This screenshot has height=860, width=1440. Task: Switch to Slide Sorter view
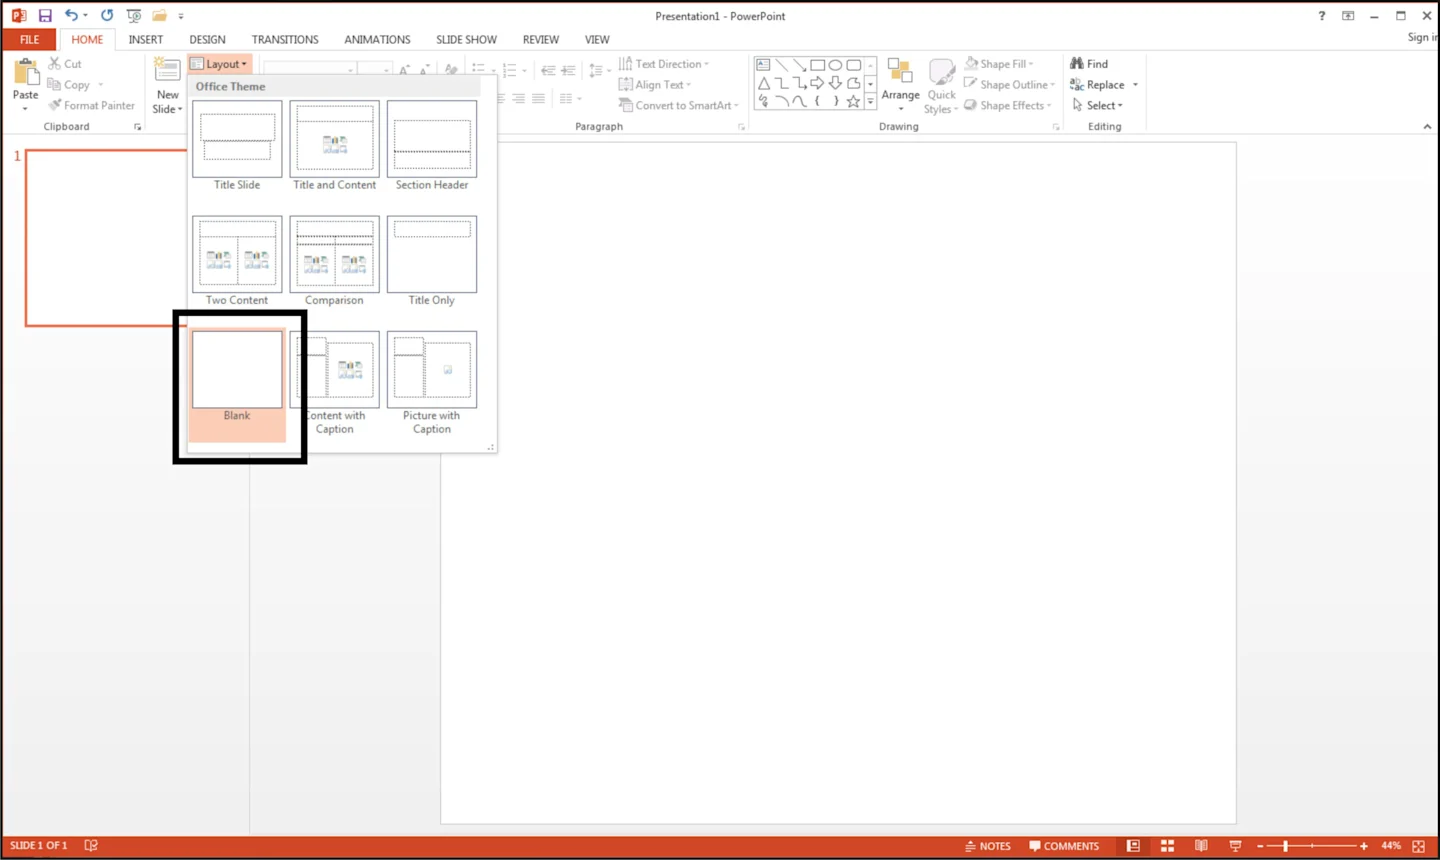1167,845
